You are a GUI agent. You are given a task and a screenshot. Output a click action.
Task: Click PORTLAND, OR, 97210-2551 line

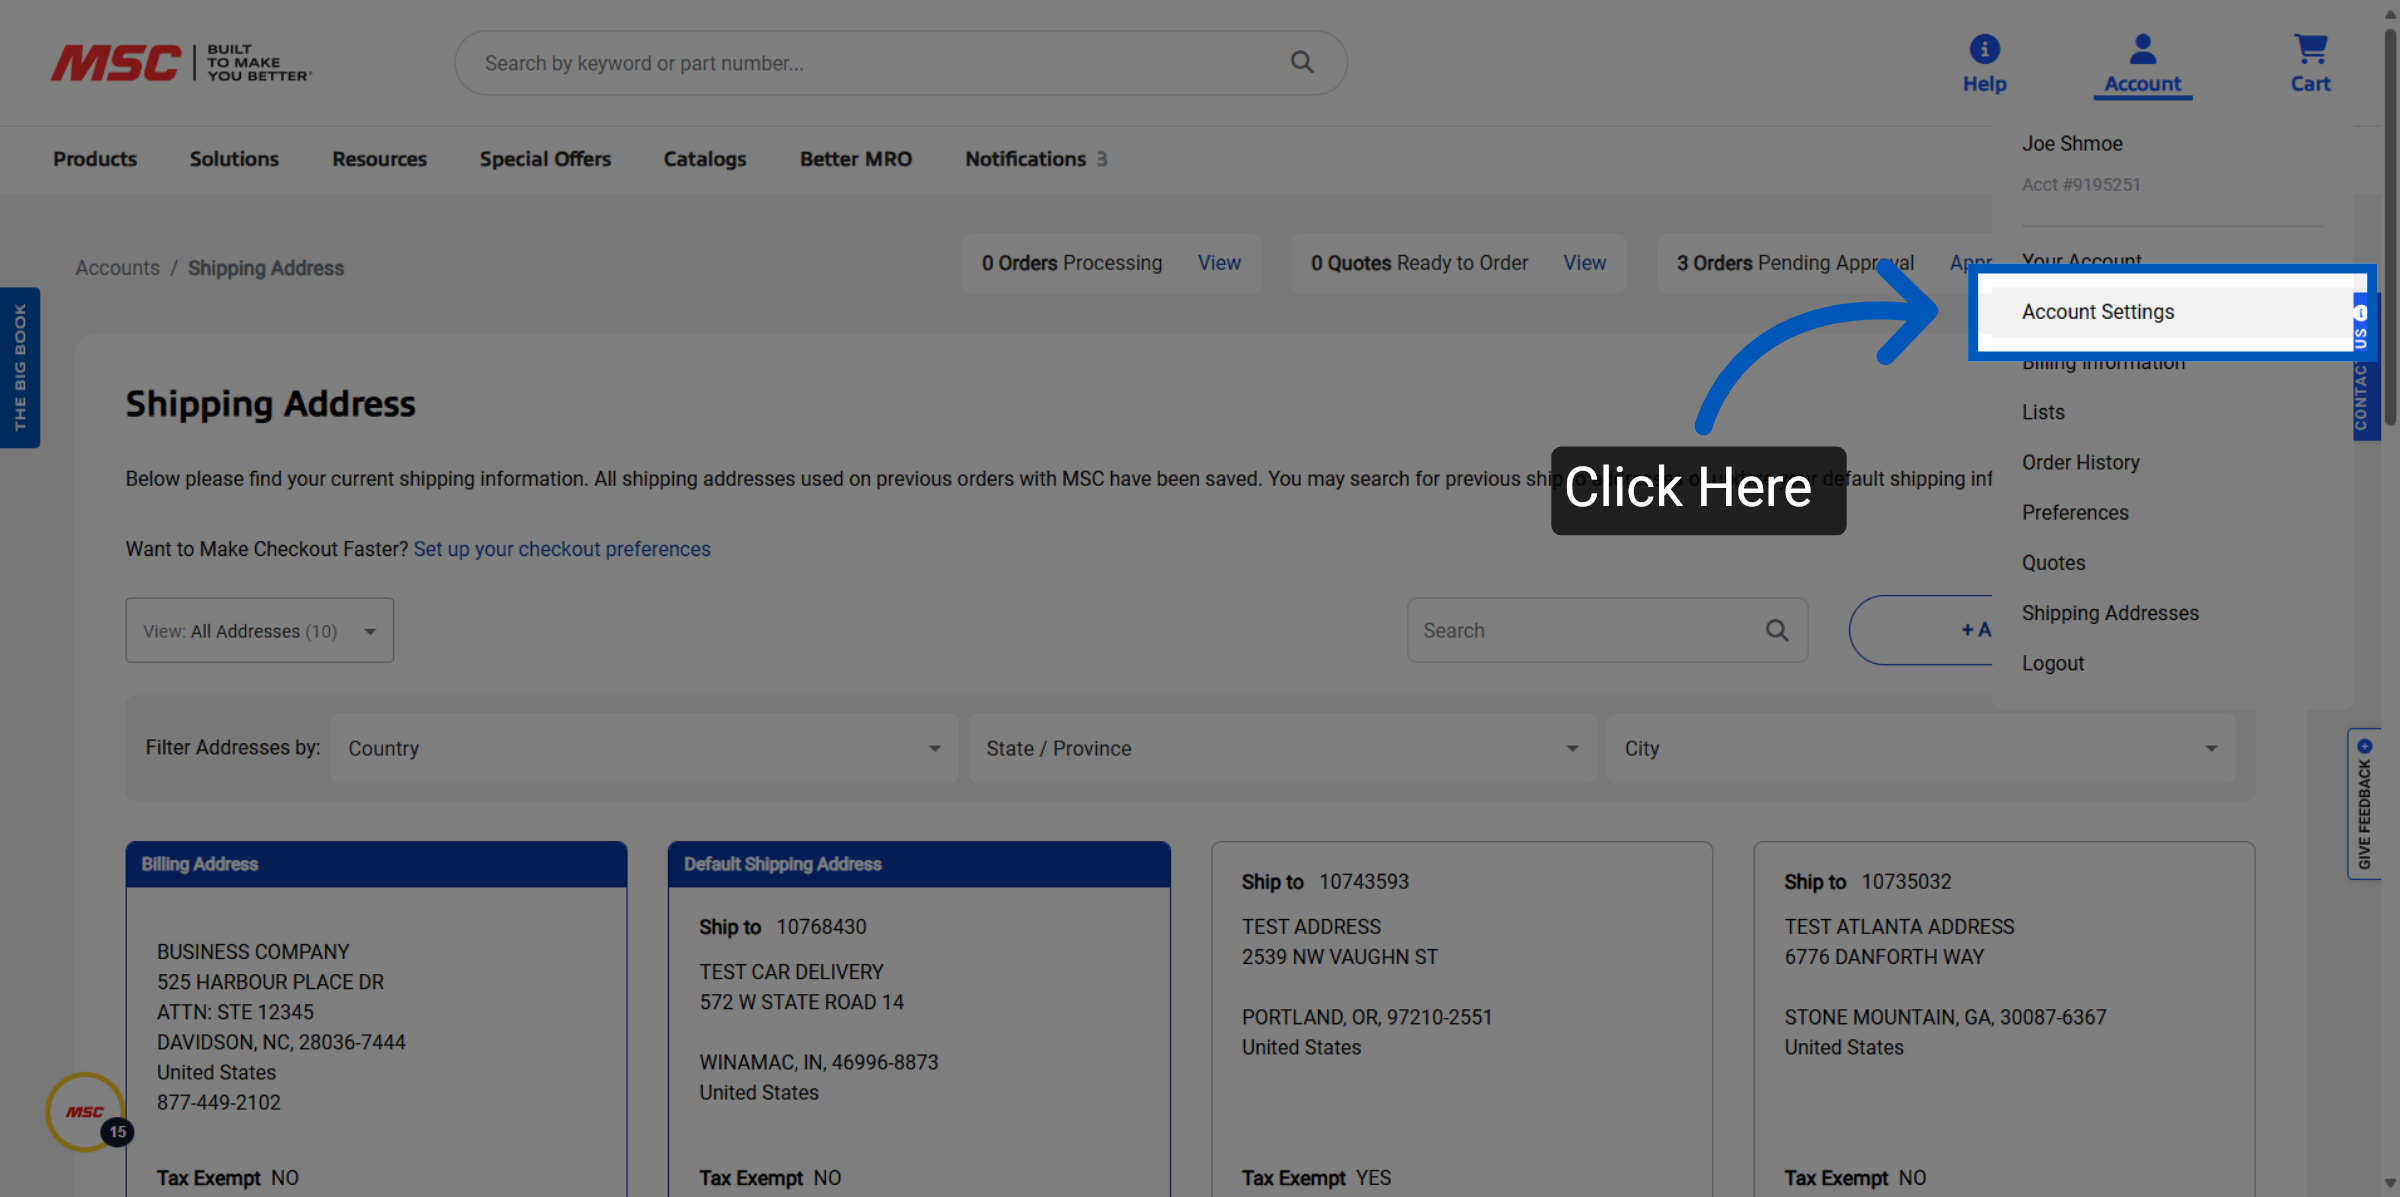click(x=1367, y=1017)
